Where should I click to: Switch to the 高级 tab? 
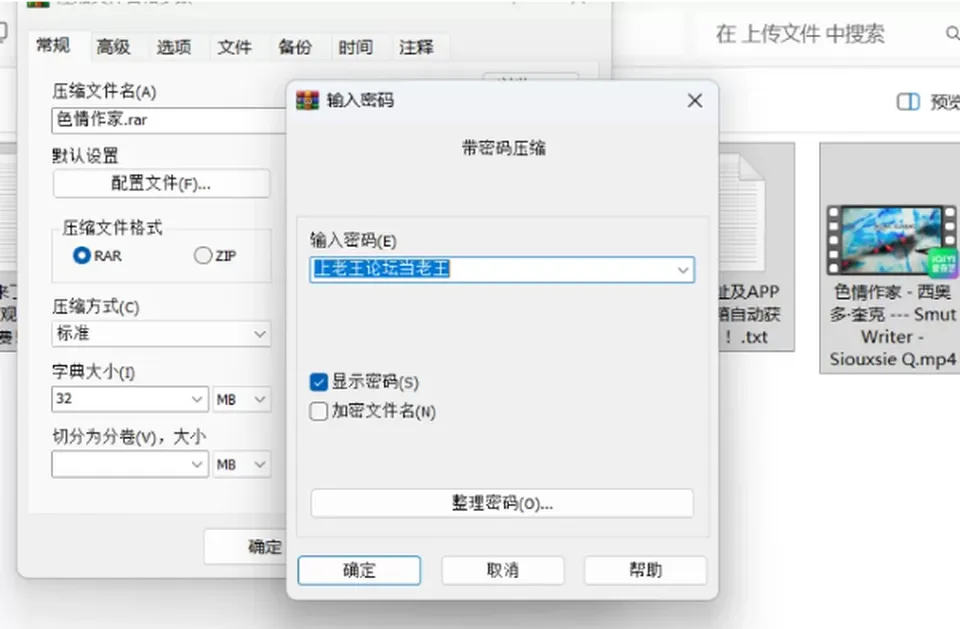click(114, 47)
